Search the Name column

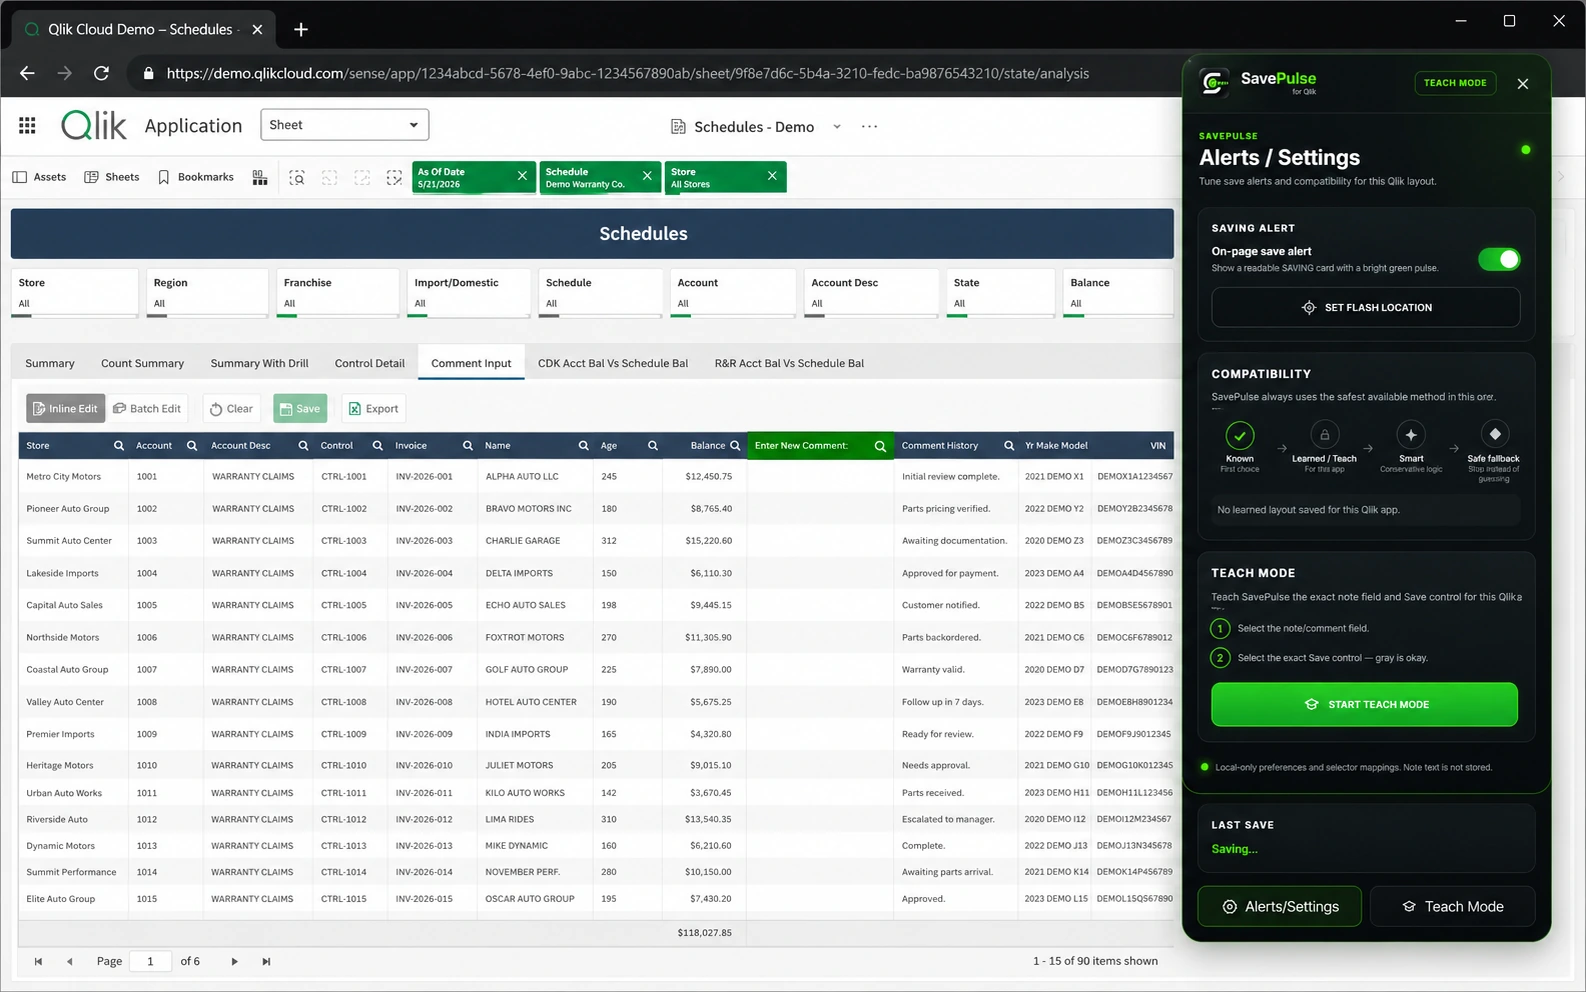pyautogui.click(x=584, y=446)
